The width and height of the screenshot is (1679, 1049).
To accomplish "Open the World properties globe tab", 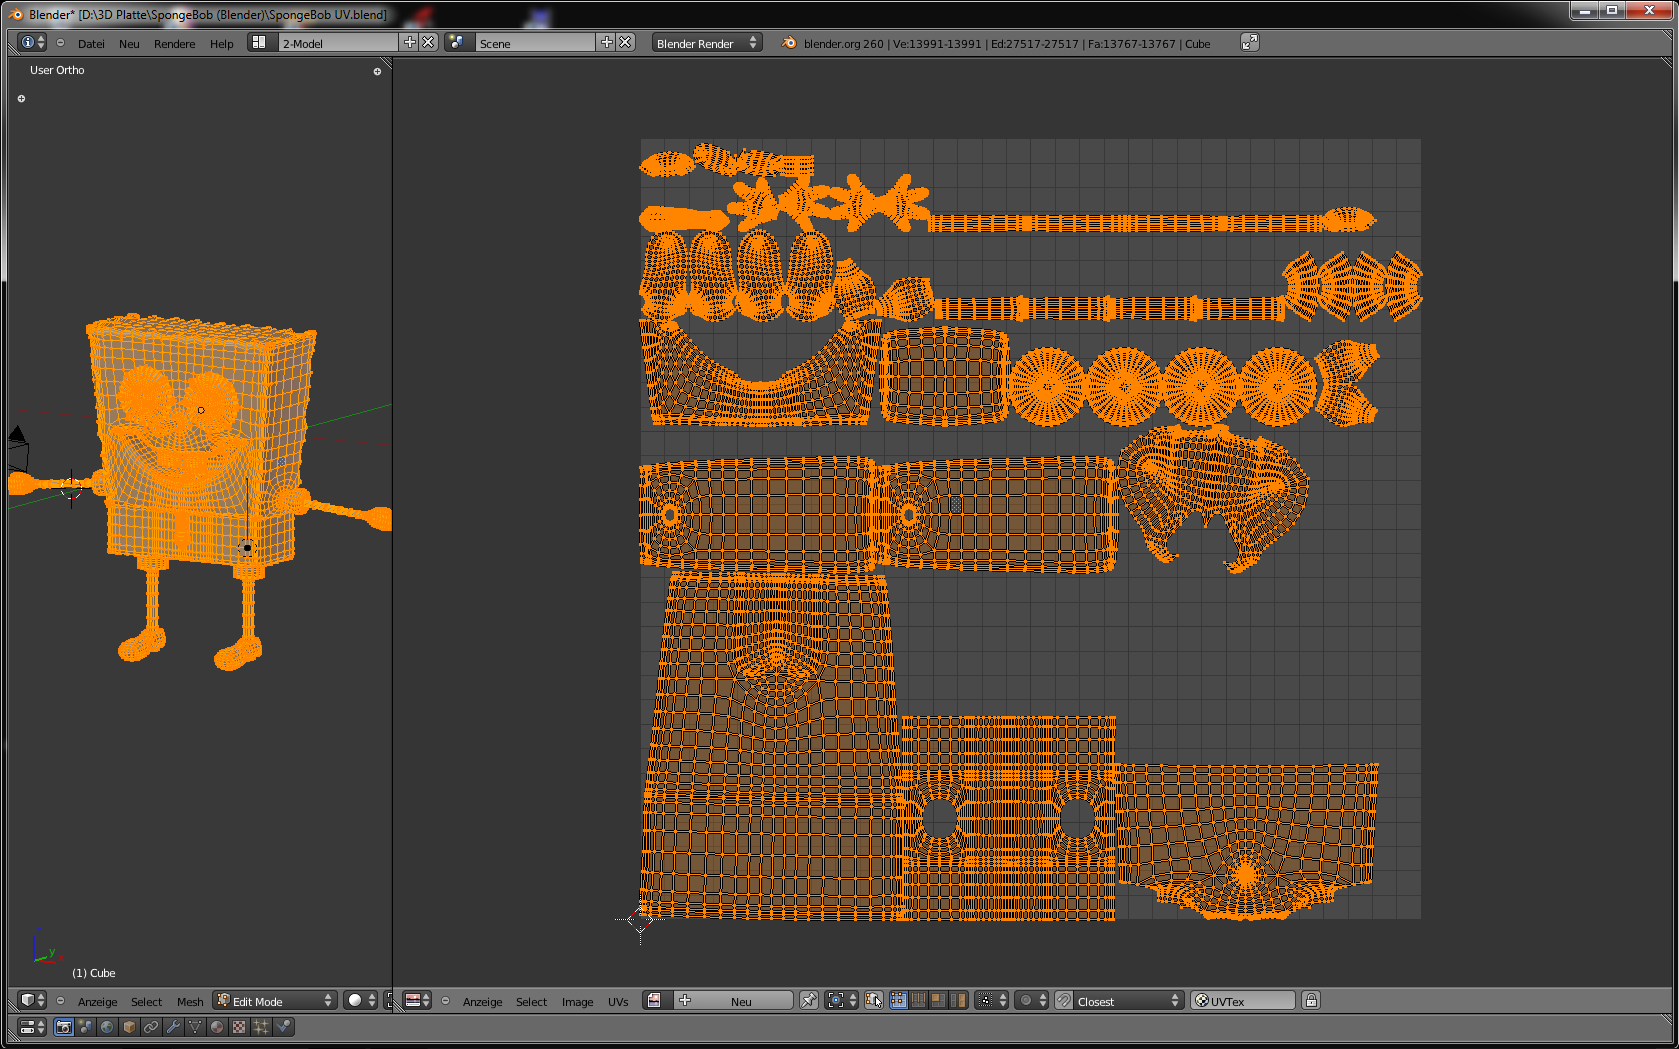I will (107, 1027).
